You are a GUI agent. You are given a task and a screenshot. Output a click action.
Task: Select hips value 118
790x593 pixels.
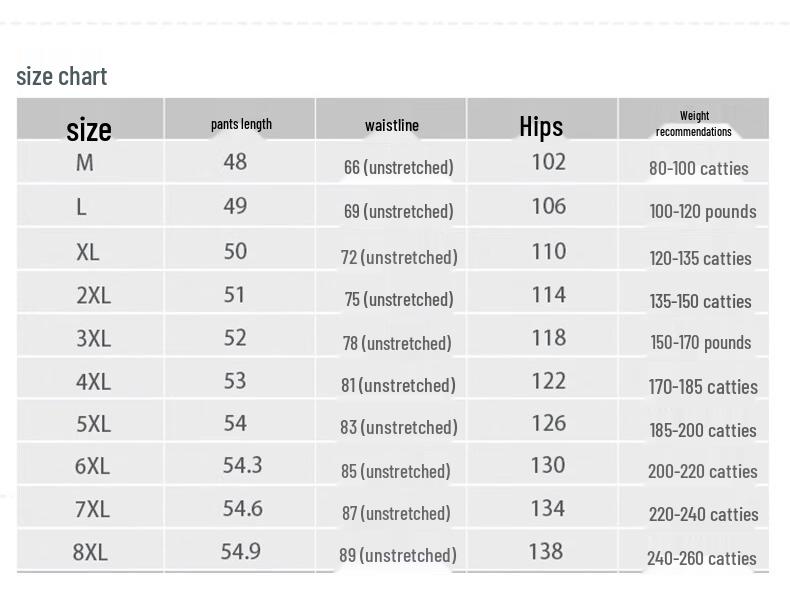[x=549, y=338]
